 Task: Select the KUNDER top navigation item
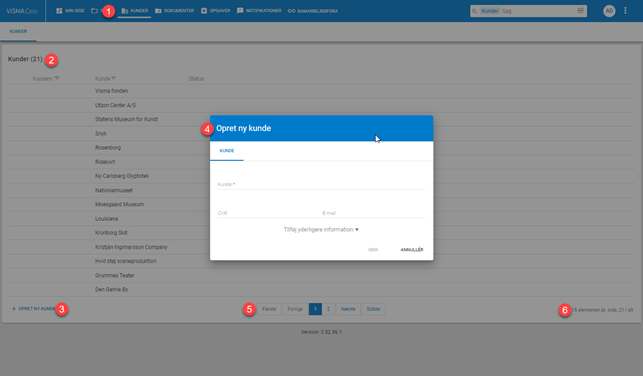tap(135, 11)
